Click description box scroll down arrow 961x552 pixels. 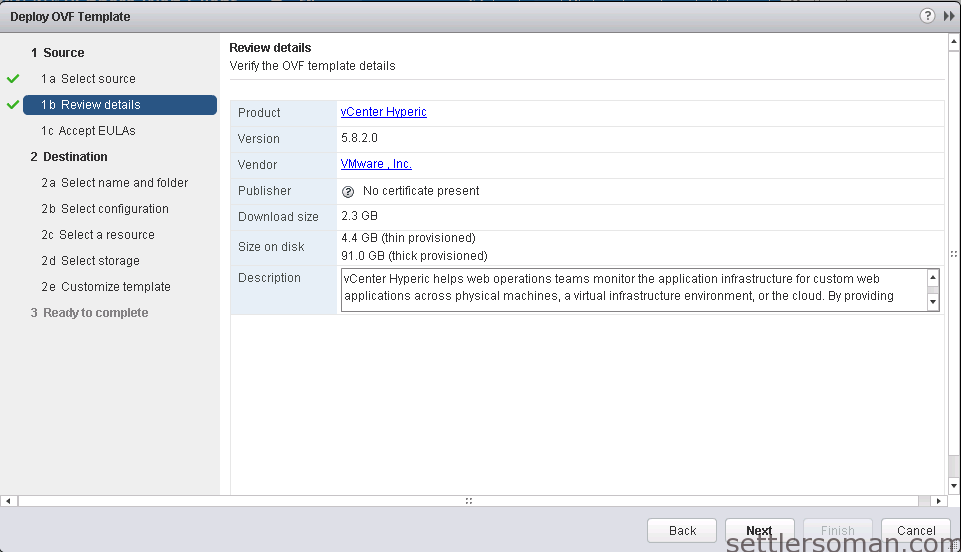pyautogui.click(x=933, y=302)
